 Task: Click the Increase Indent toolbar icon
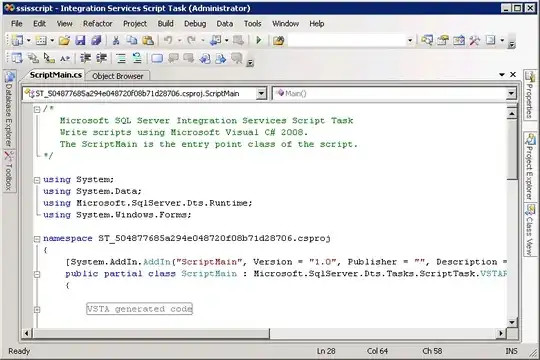[101, 58]
